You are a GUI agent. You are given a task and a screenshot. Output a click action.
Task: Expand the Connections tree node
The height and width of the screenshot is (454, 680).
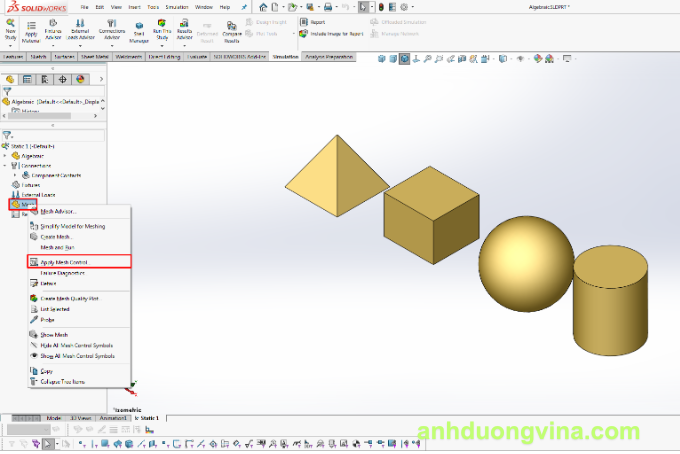(6, 165)
